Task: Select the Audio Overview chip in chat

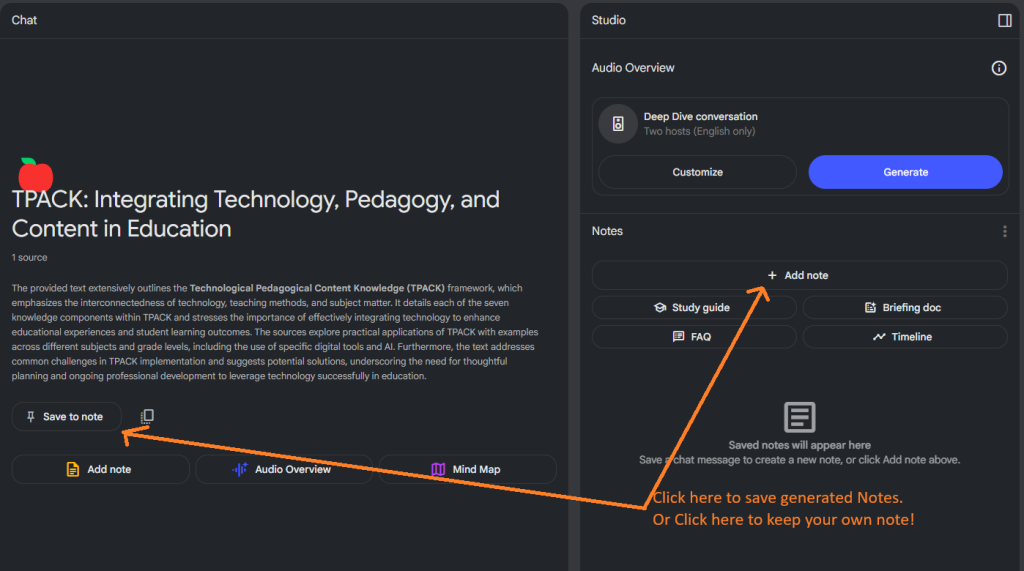Action: [x=283, y=469]
